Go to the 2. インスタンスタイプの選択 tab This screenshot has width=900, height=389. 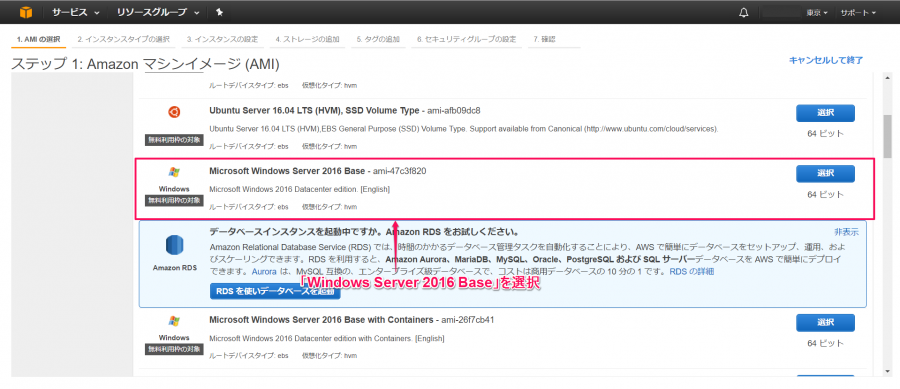pos(123,40)
